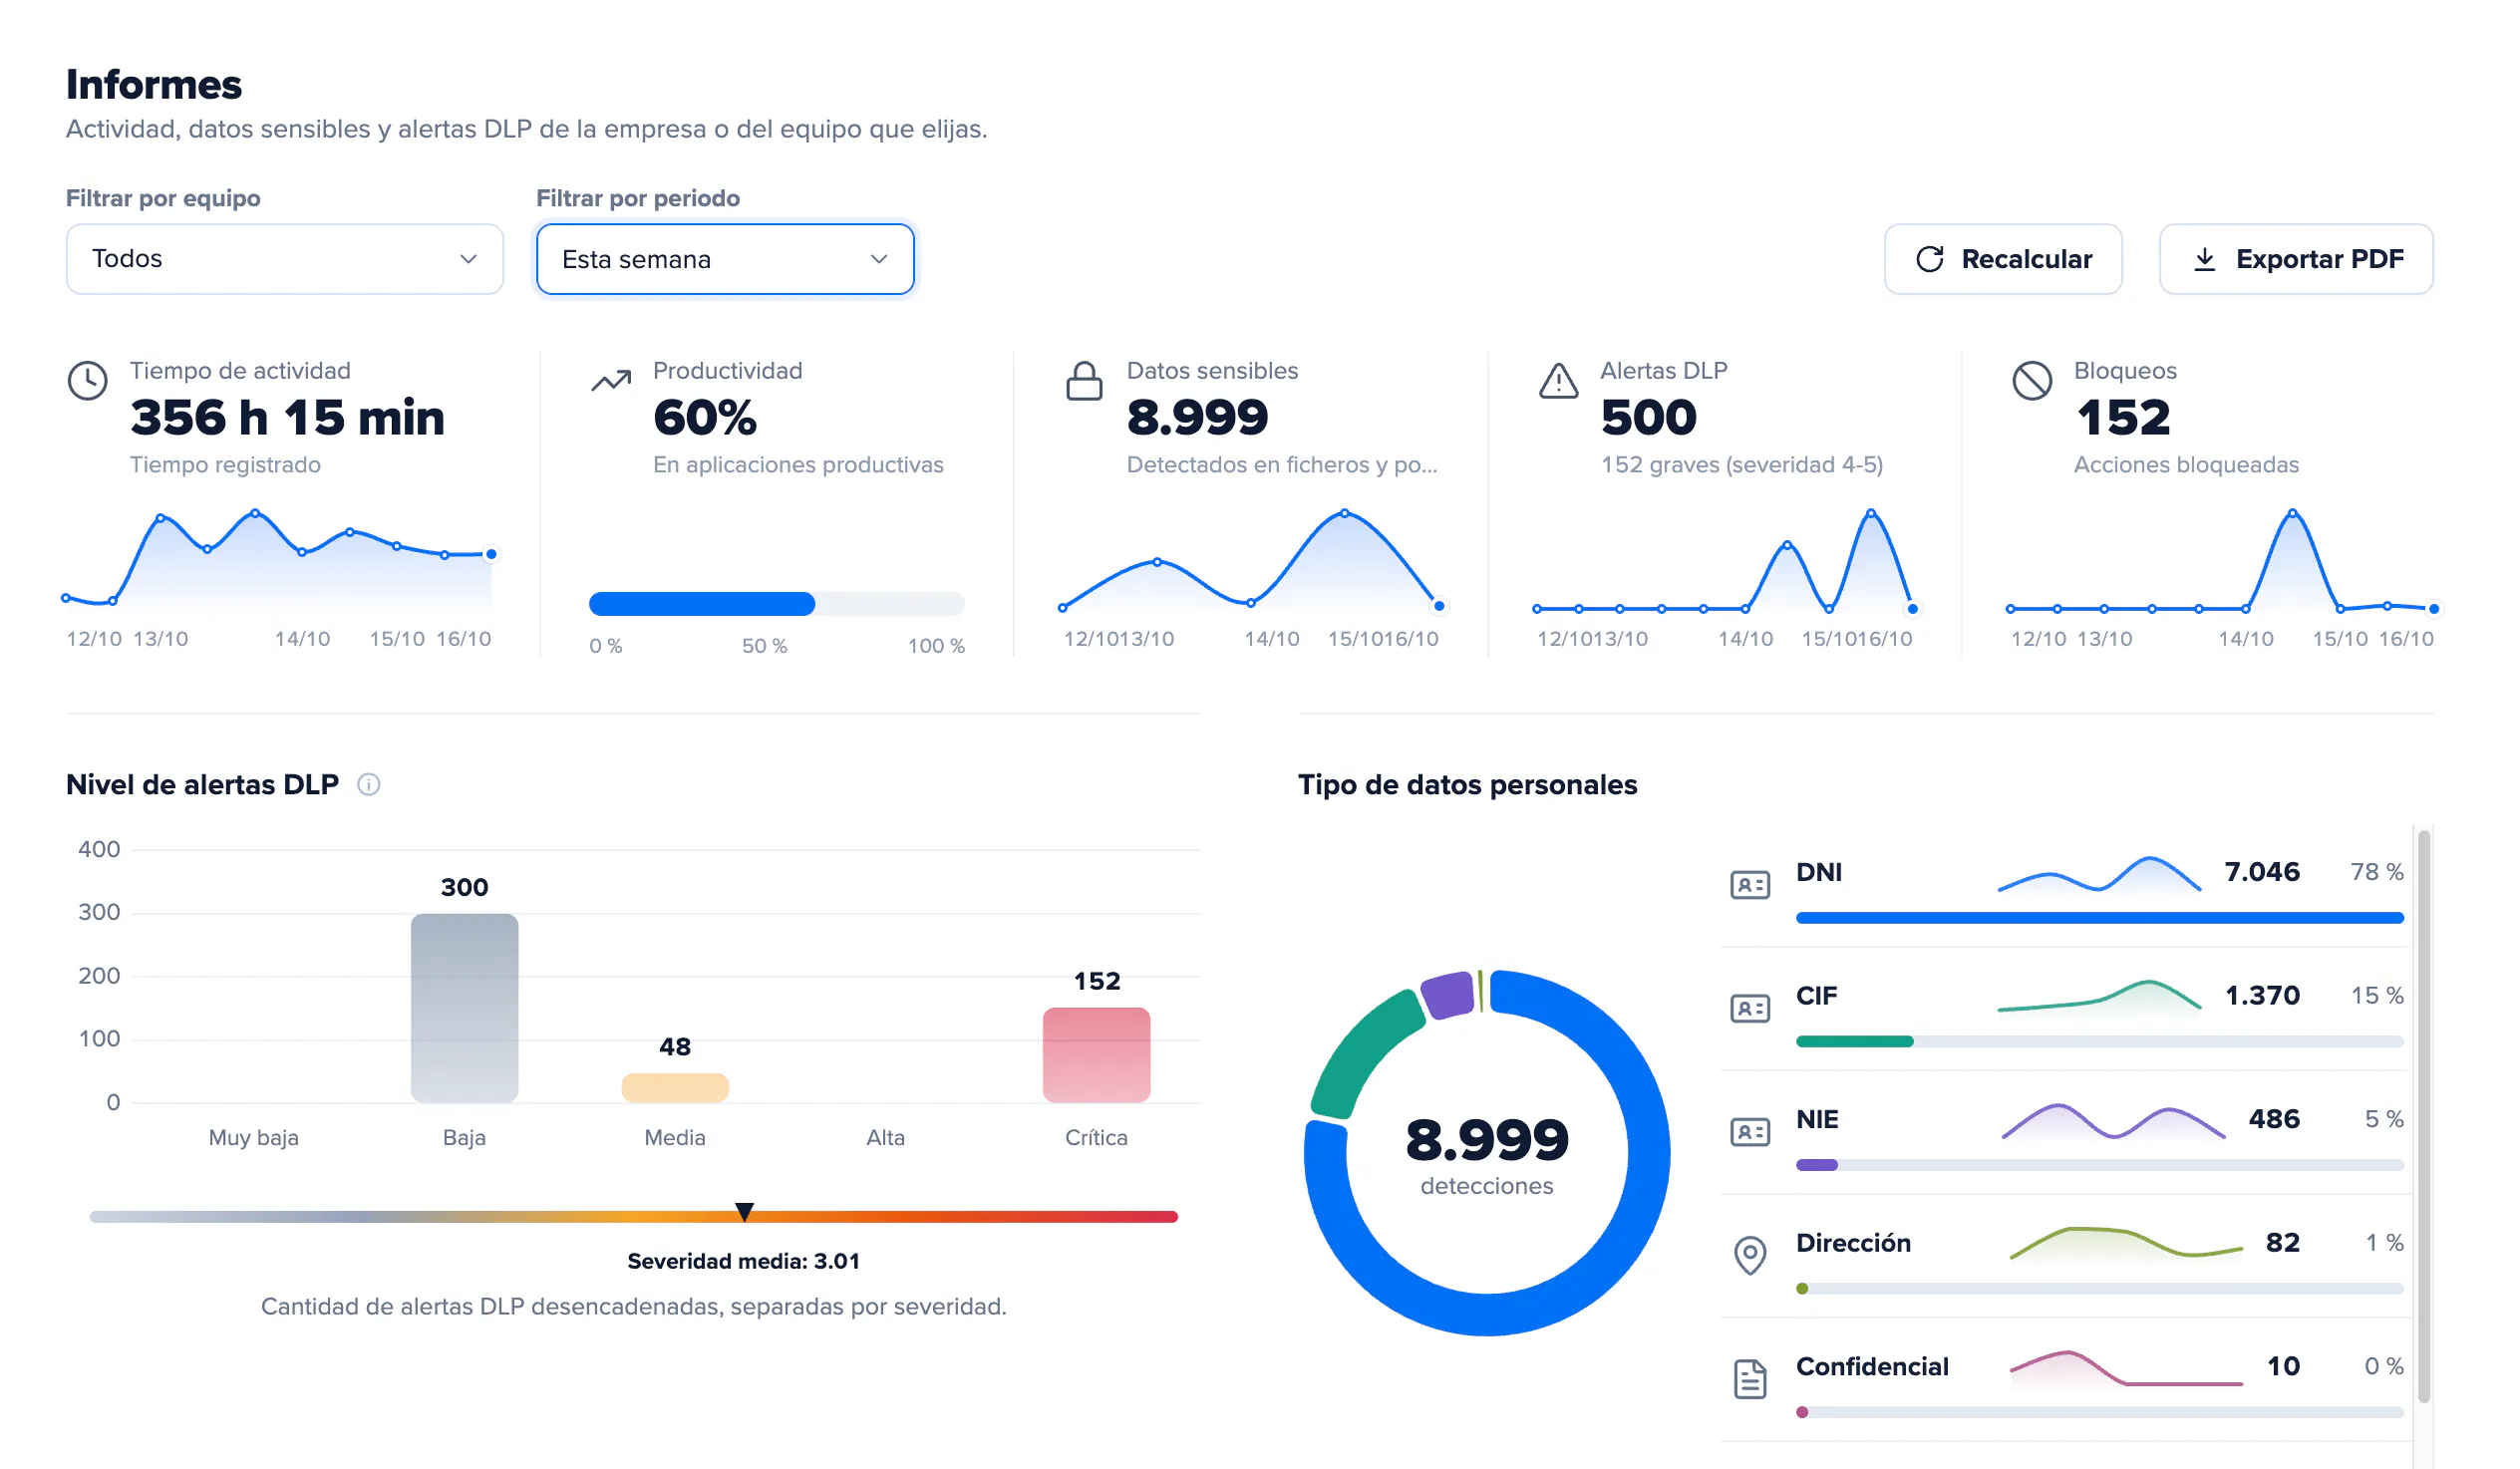The image size is (2520, 1469).
Task: Click the Productividad progress bar
Action: coord(777,604)
